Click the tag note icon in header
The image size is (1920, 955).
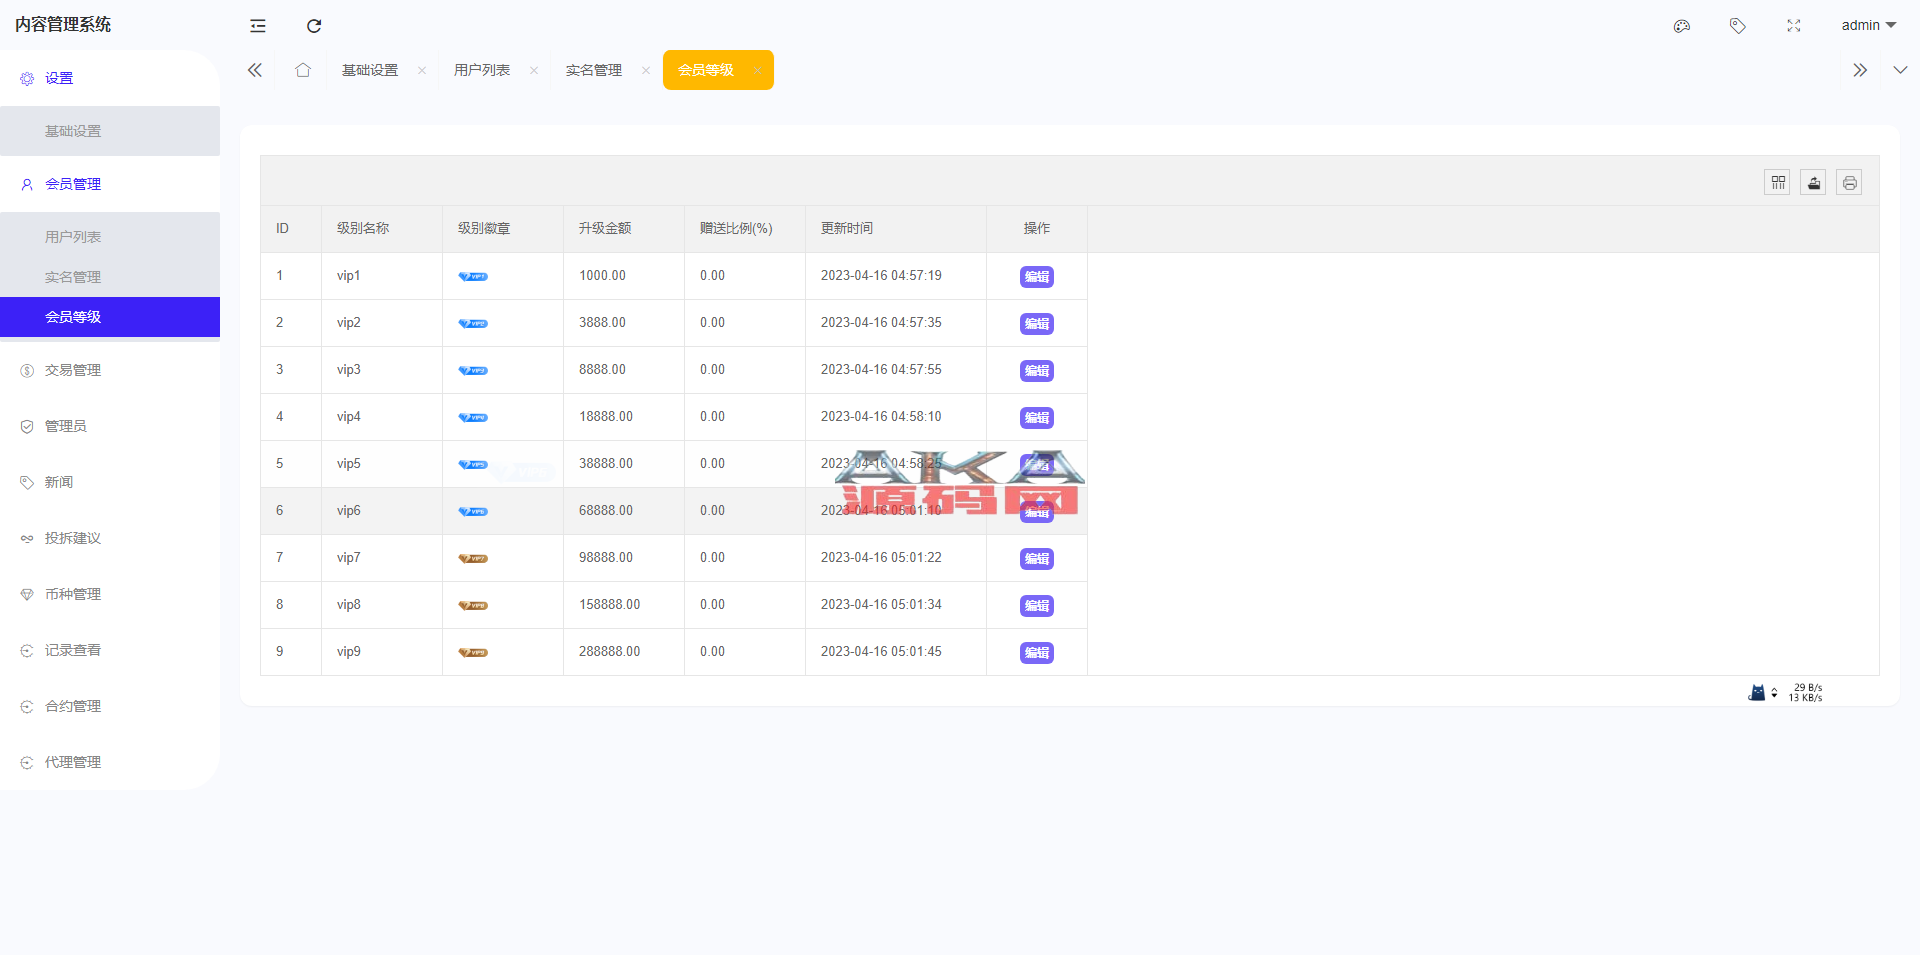[1738, 26]
